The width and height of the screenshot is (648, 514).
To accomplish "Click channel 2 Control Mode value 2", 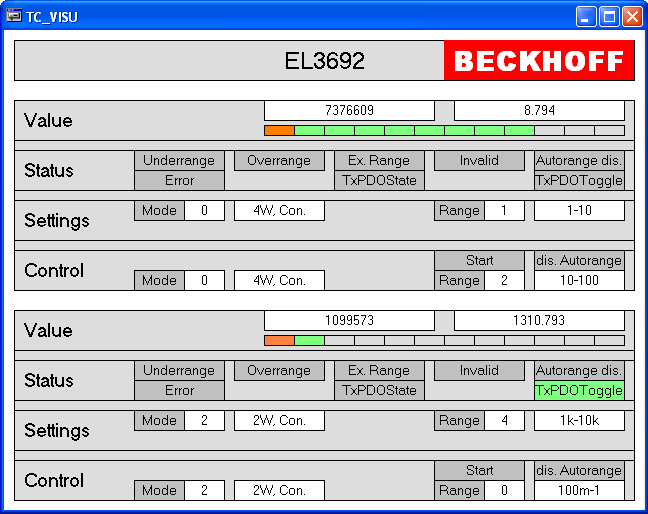I will click(x=204, y=490).
